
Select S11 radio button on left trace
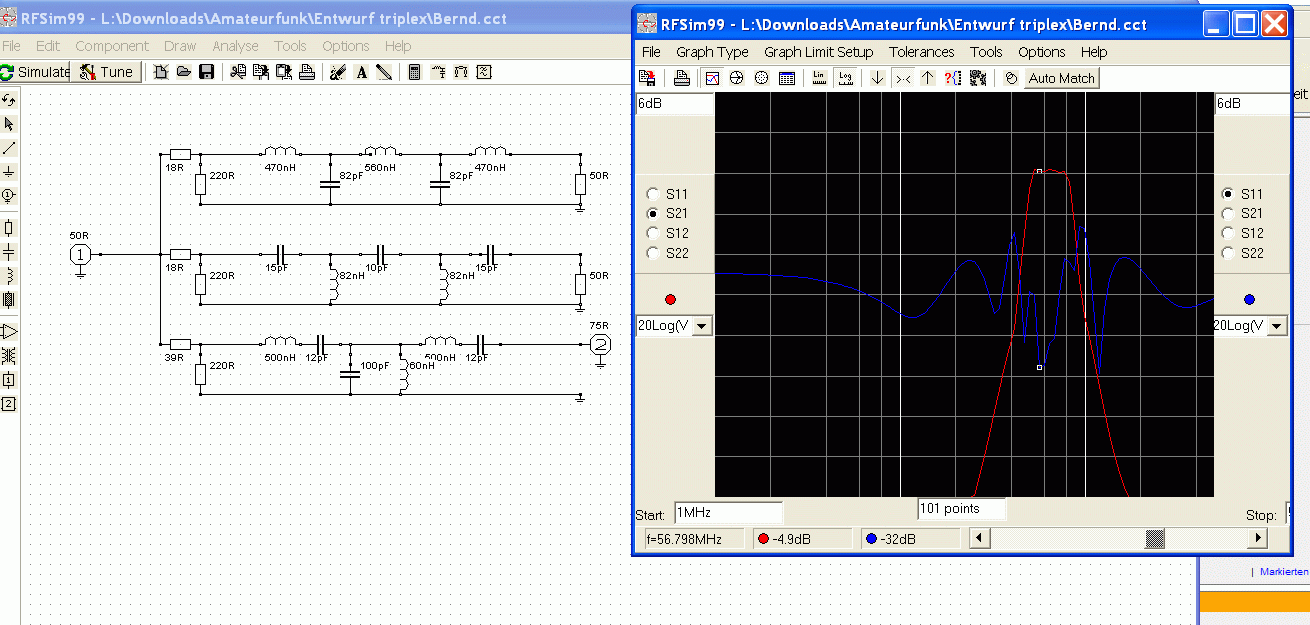(x=654, y=194)
